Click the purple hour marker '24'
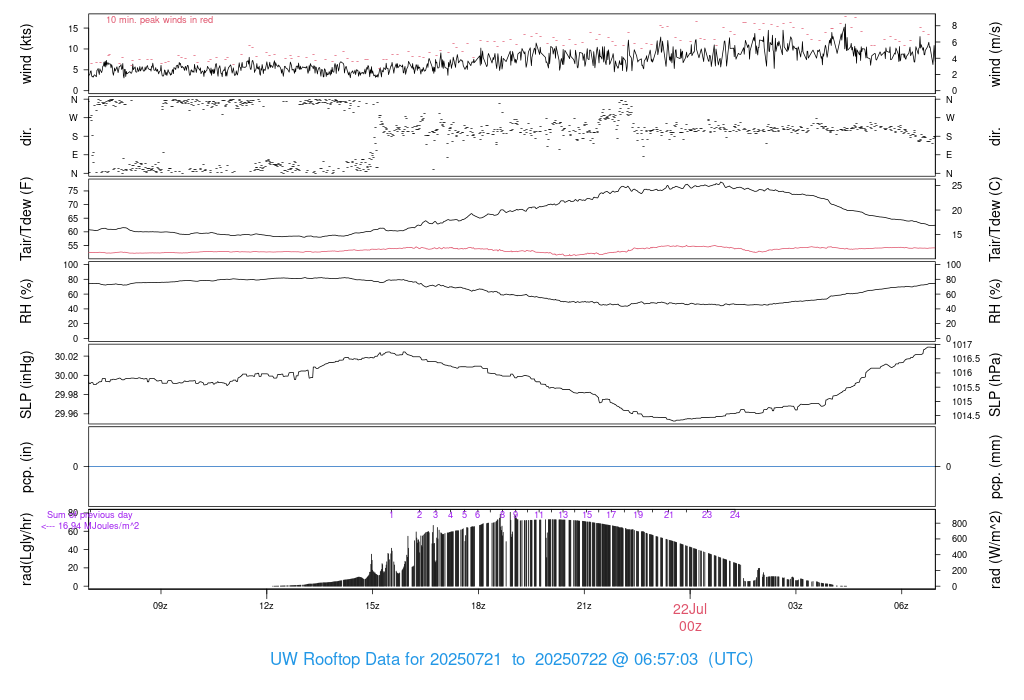The image size is (1024, 700). click(735, 515)
